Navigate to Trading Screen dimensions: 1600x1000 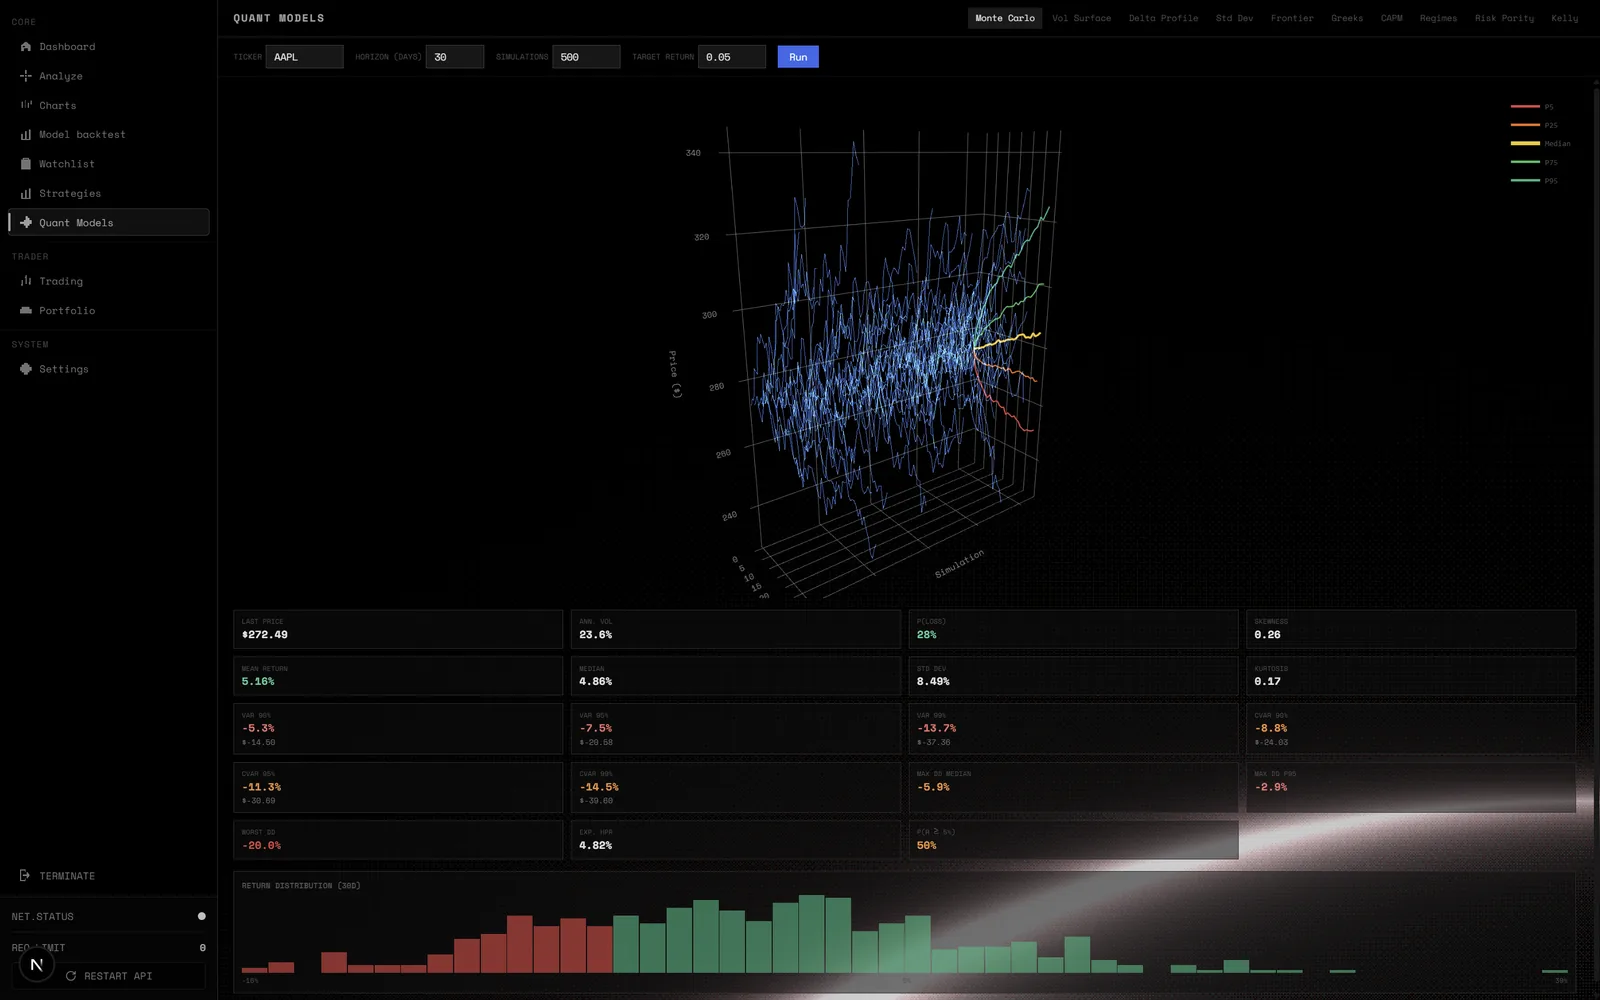pos(109,281)
